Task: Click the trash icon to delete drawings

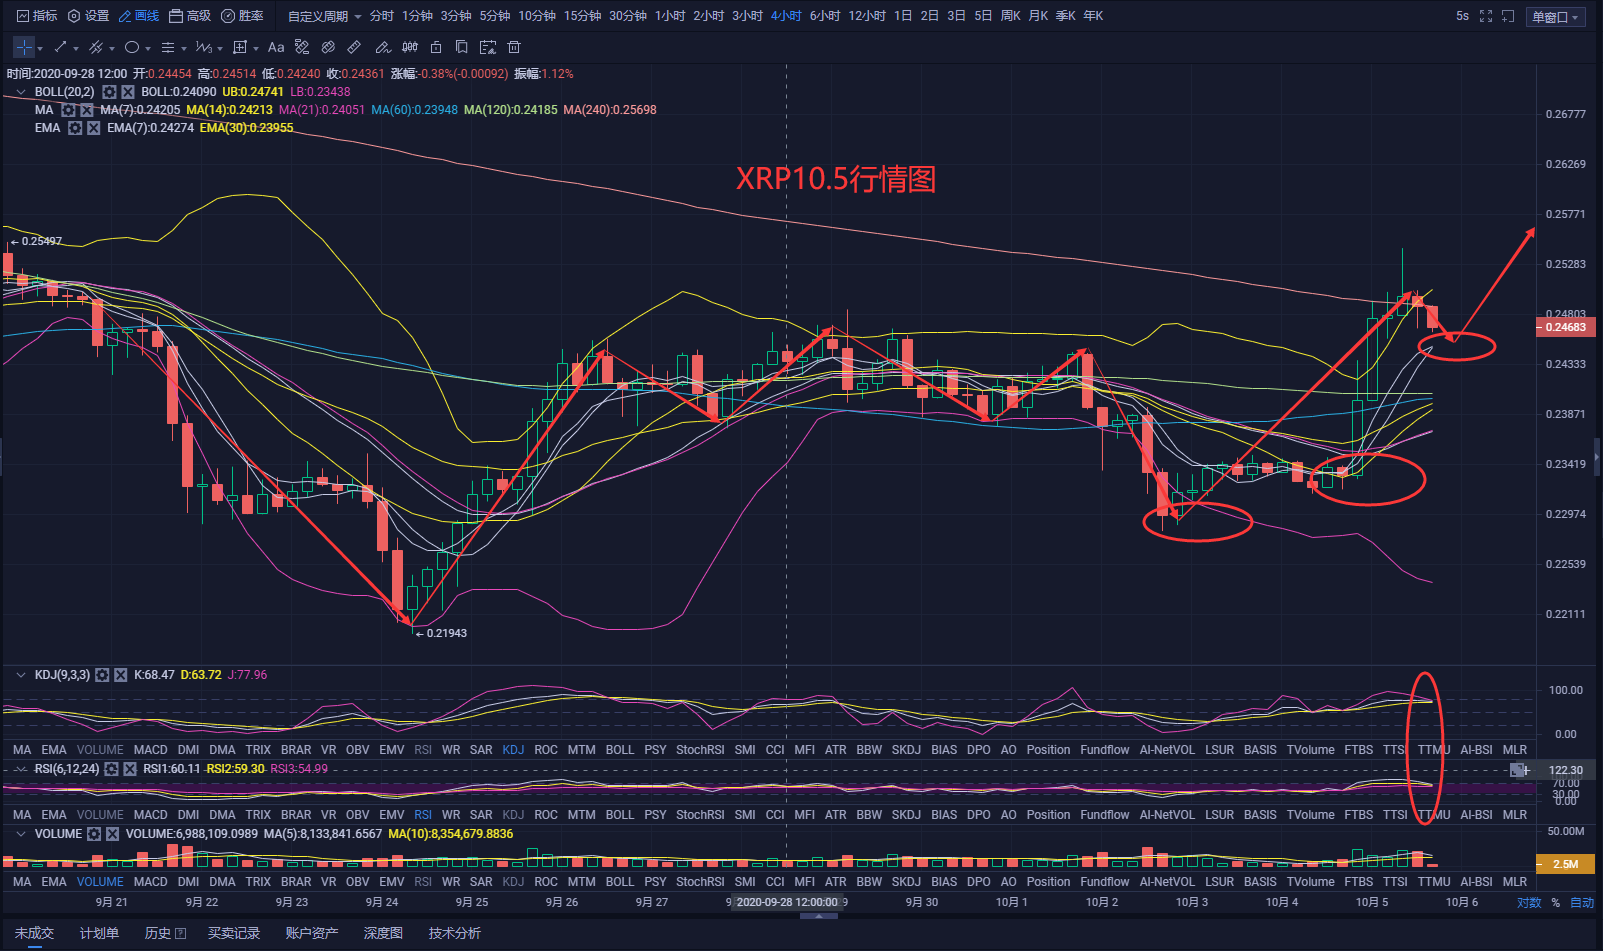Action: pos(514,47)
